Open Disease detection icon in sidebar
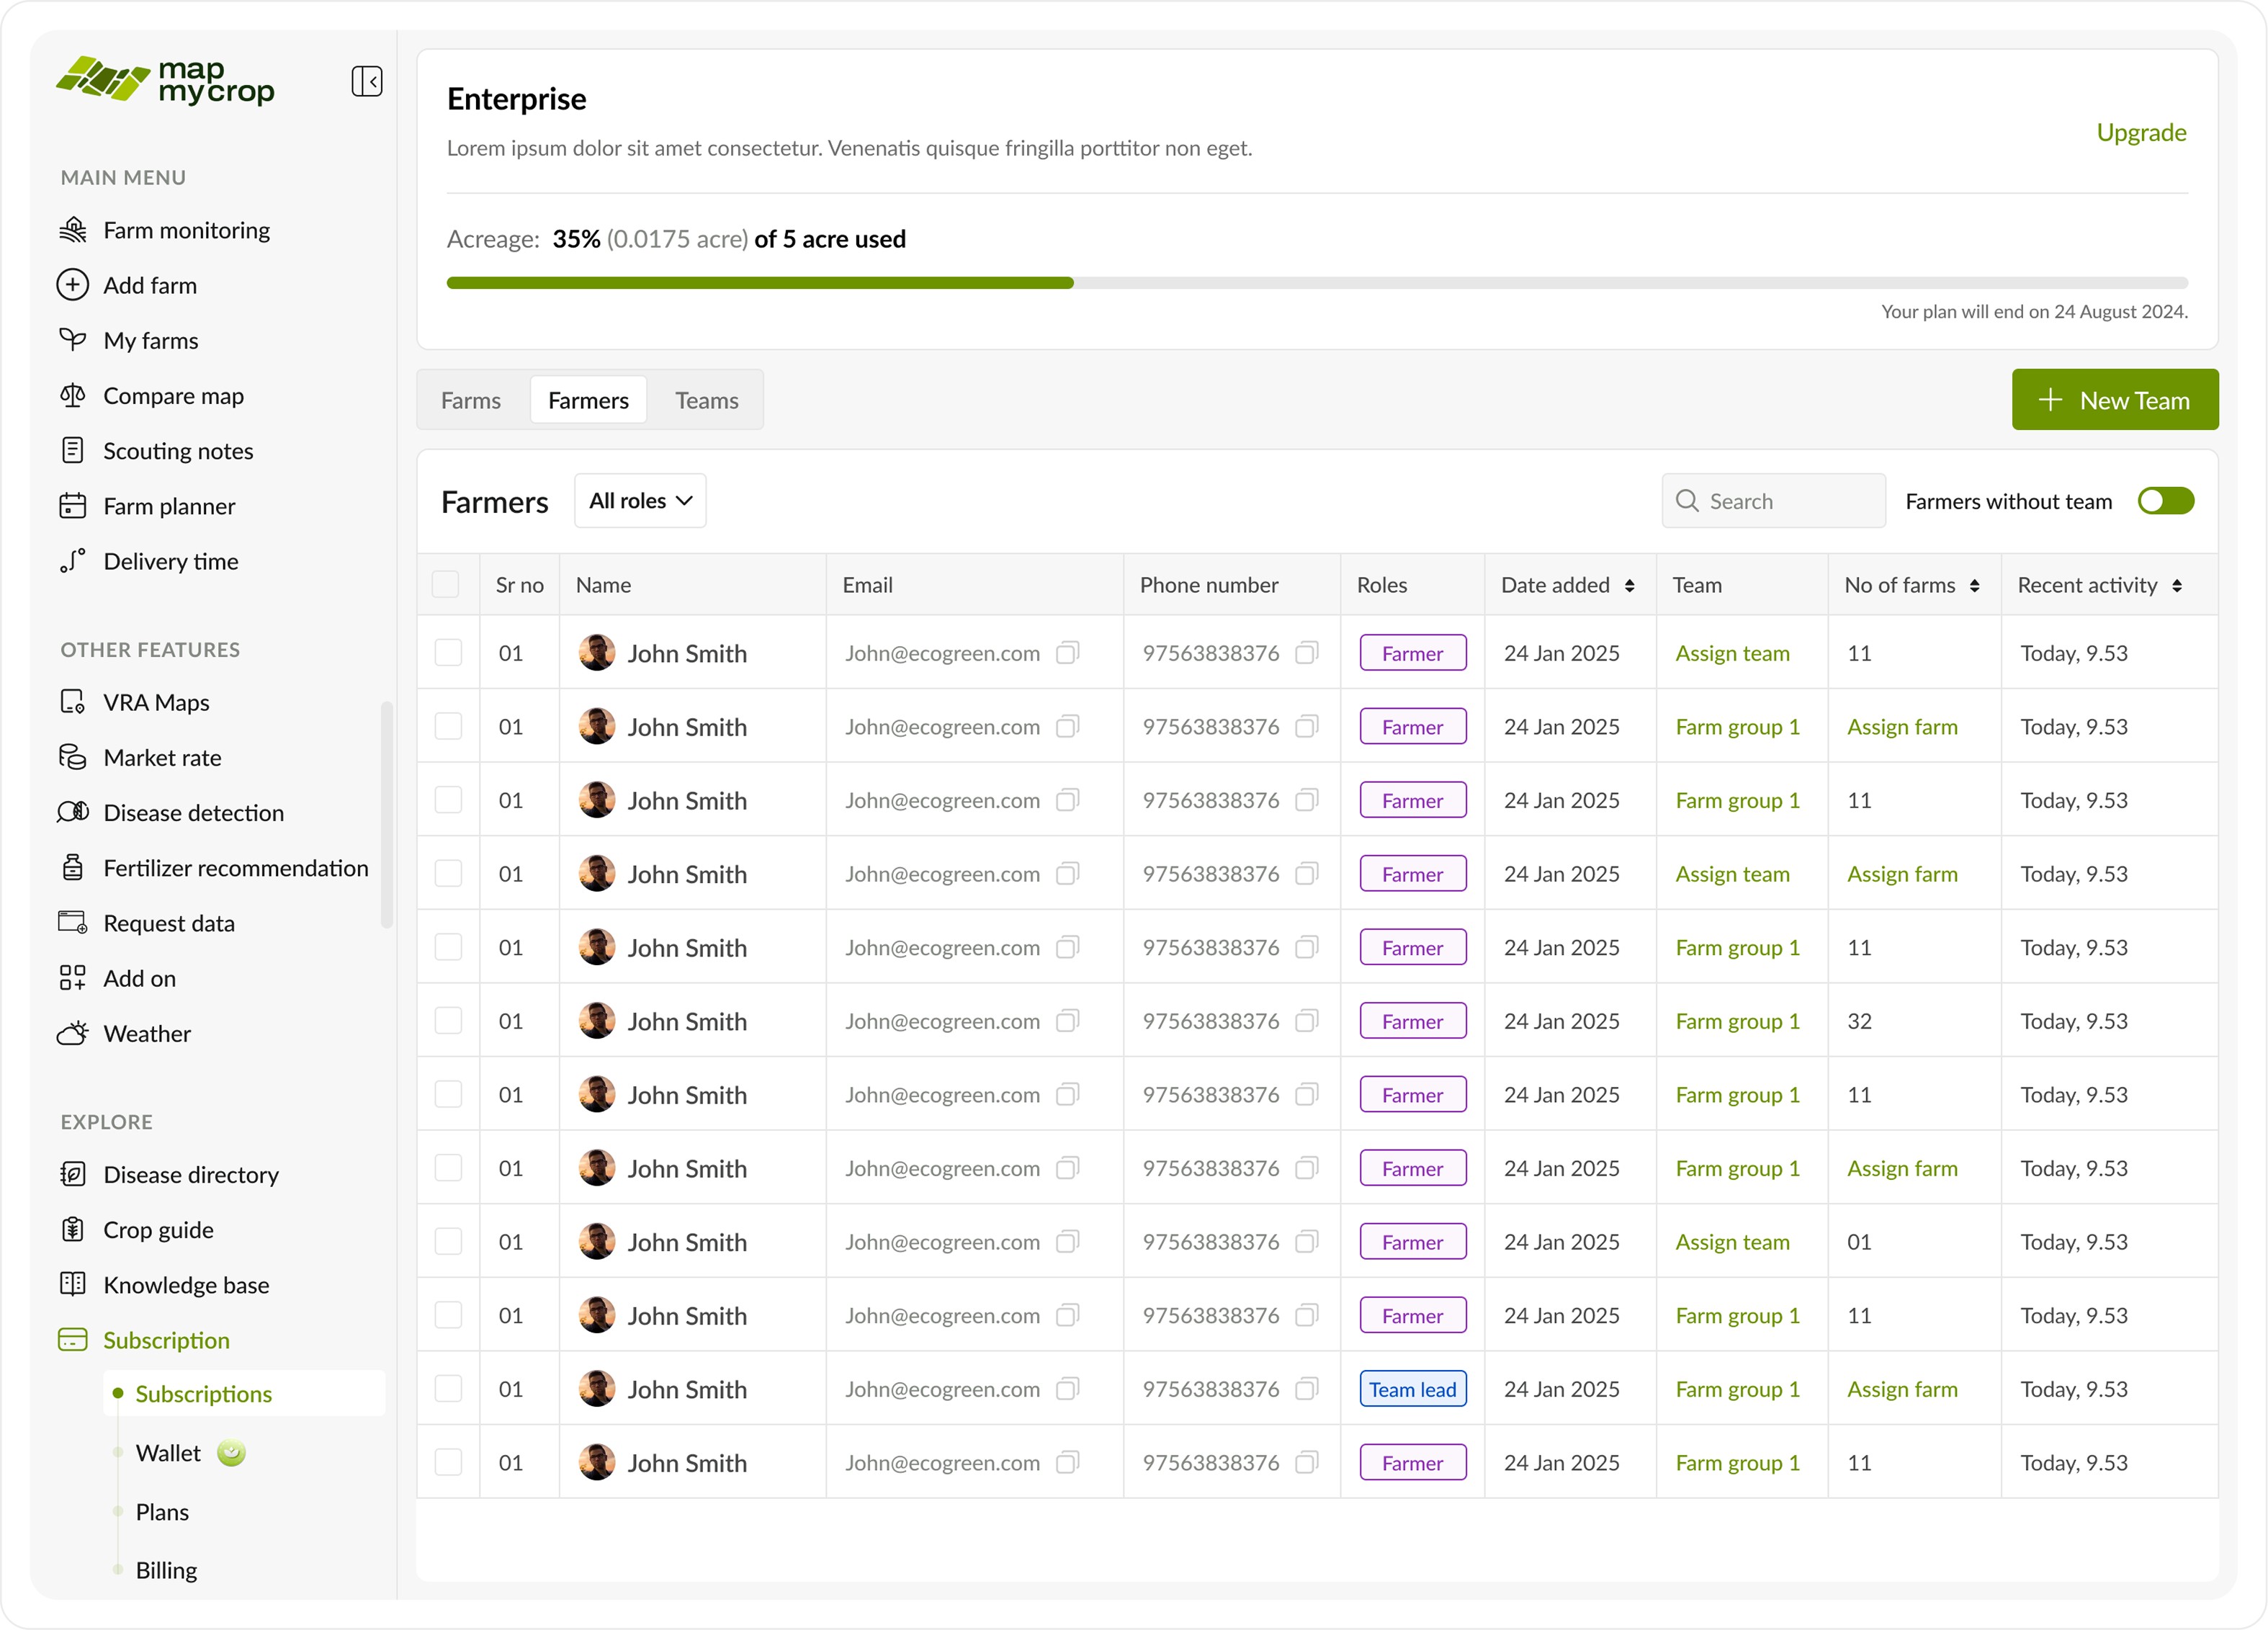The height and width of the screenshot is (1630, 2268). (x=72, y=812)
